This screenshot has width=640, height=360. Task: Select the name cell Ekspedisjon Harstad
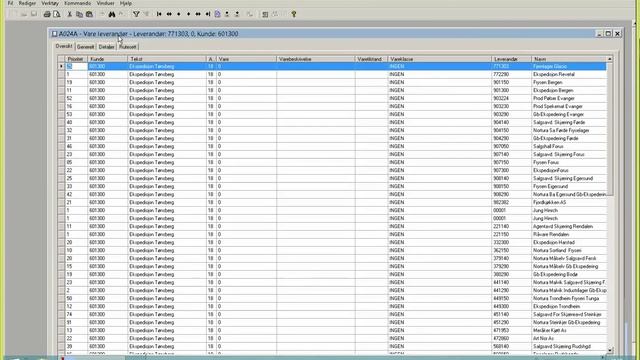(x=569, y=242)
